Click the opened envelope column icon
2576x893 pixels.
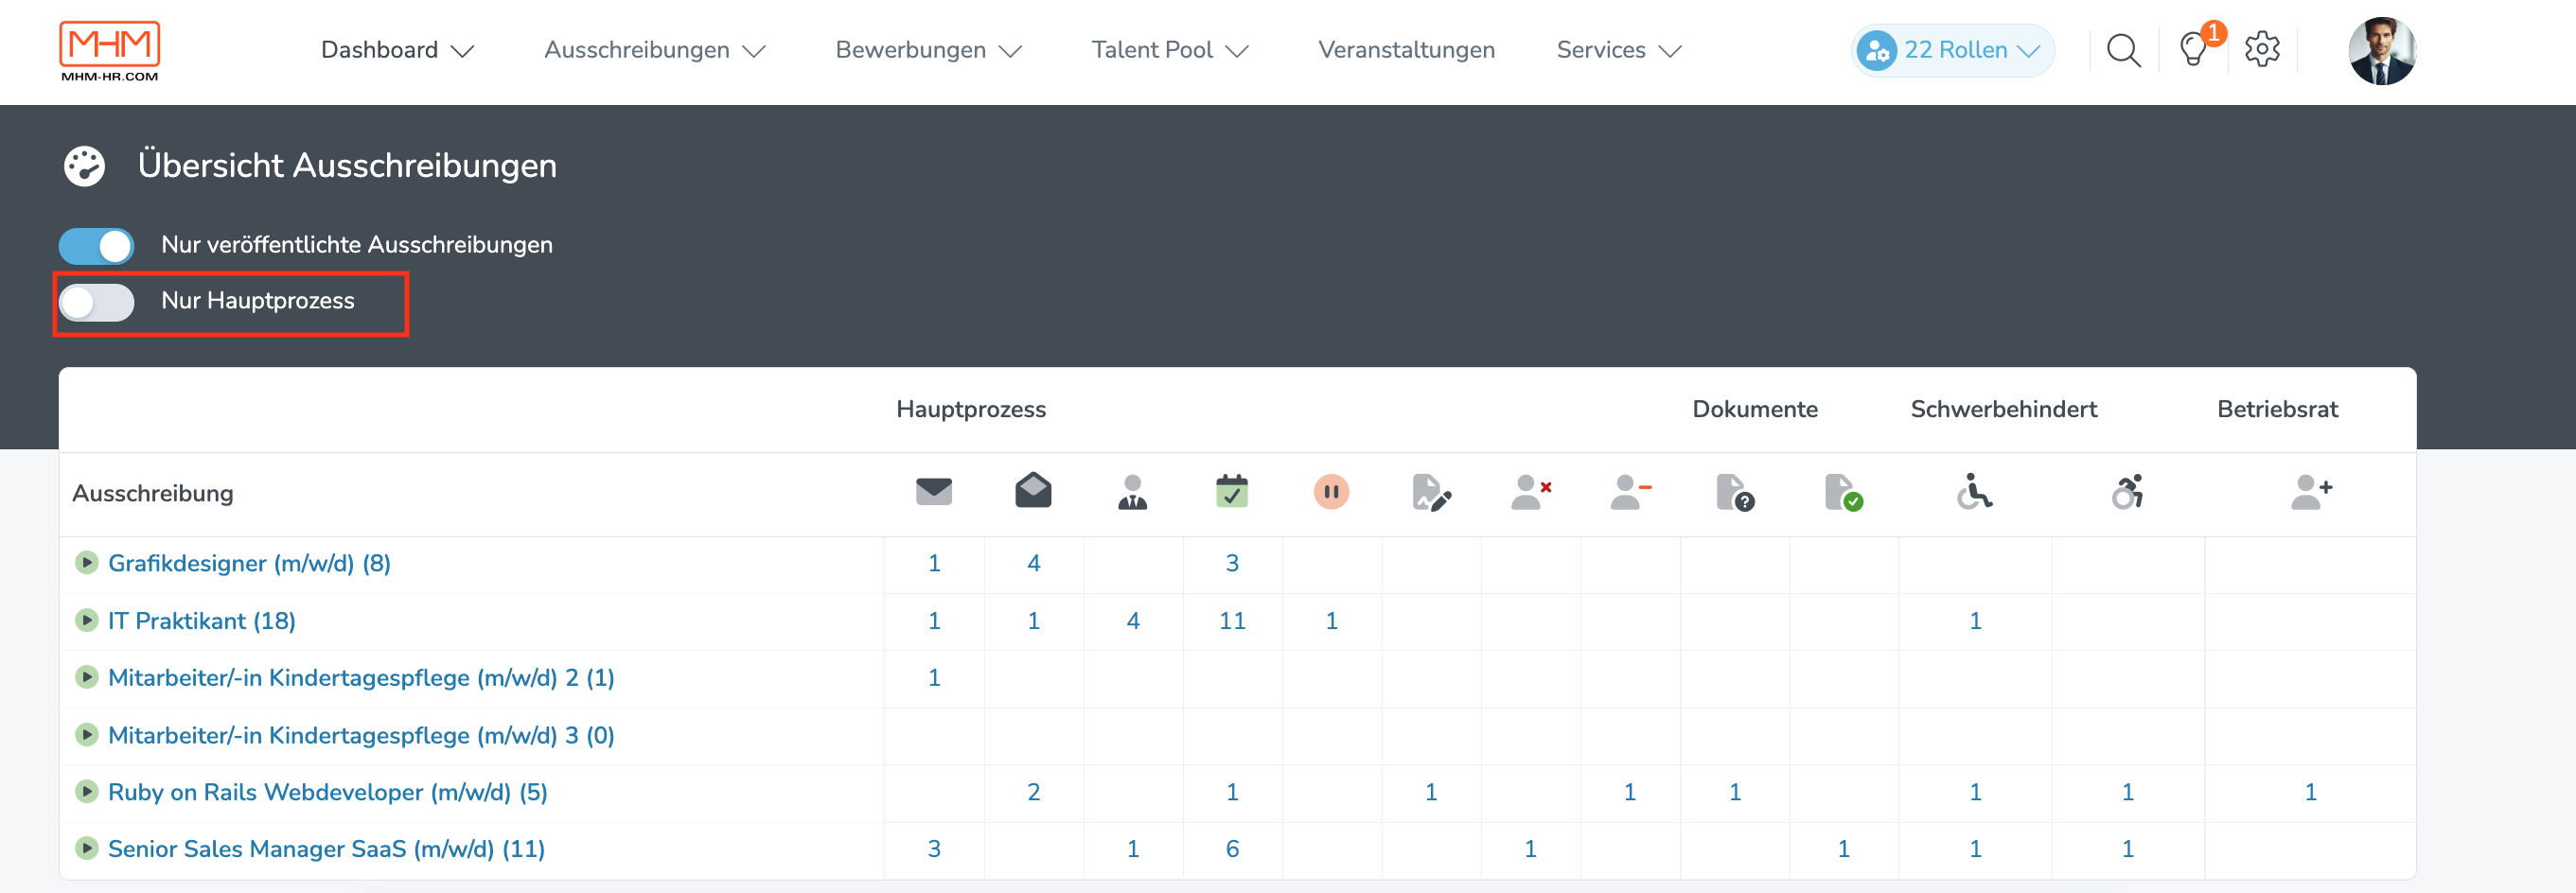[x=1032, y=491]
